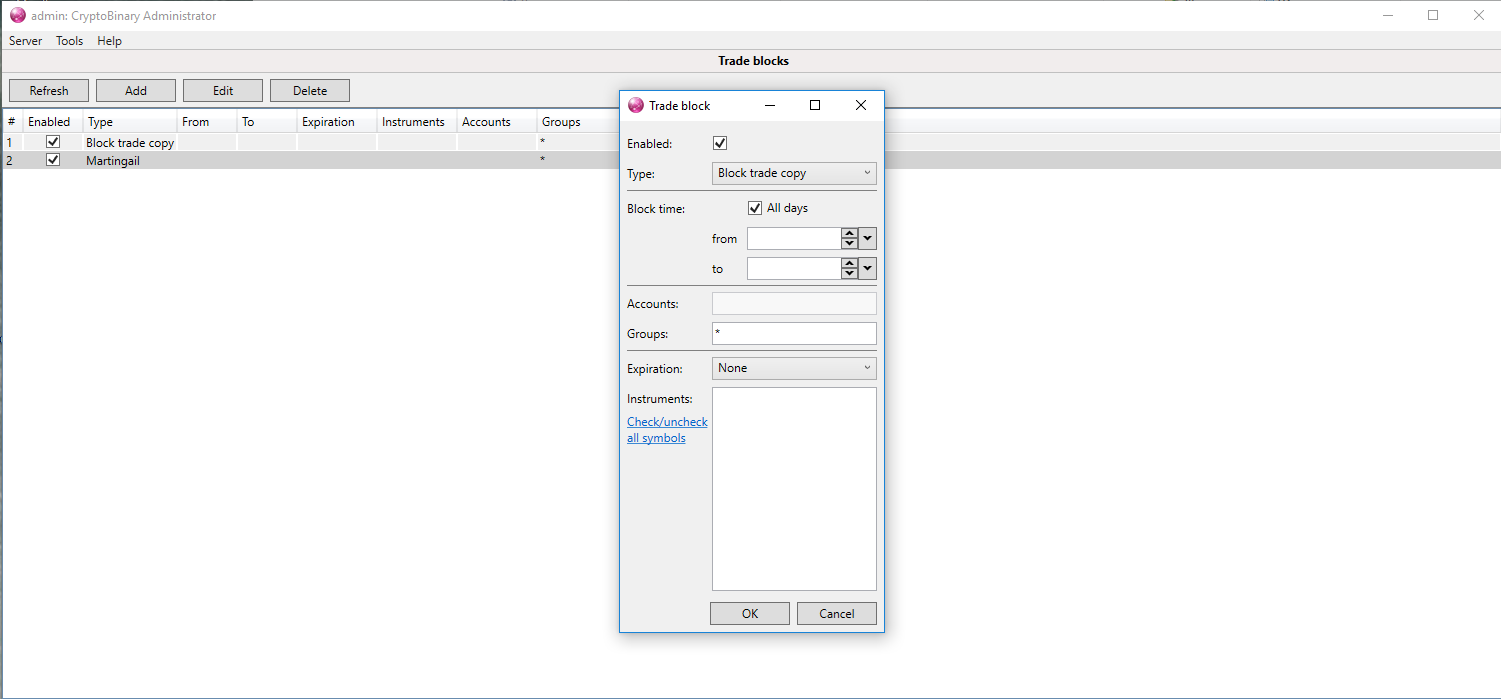Click the 'to' time picker dropdown arrow
Image resolution: width=1501 pixels, height=699 pixels.
(867, 268)
